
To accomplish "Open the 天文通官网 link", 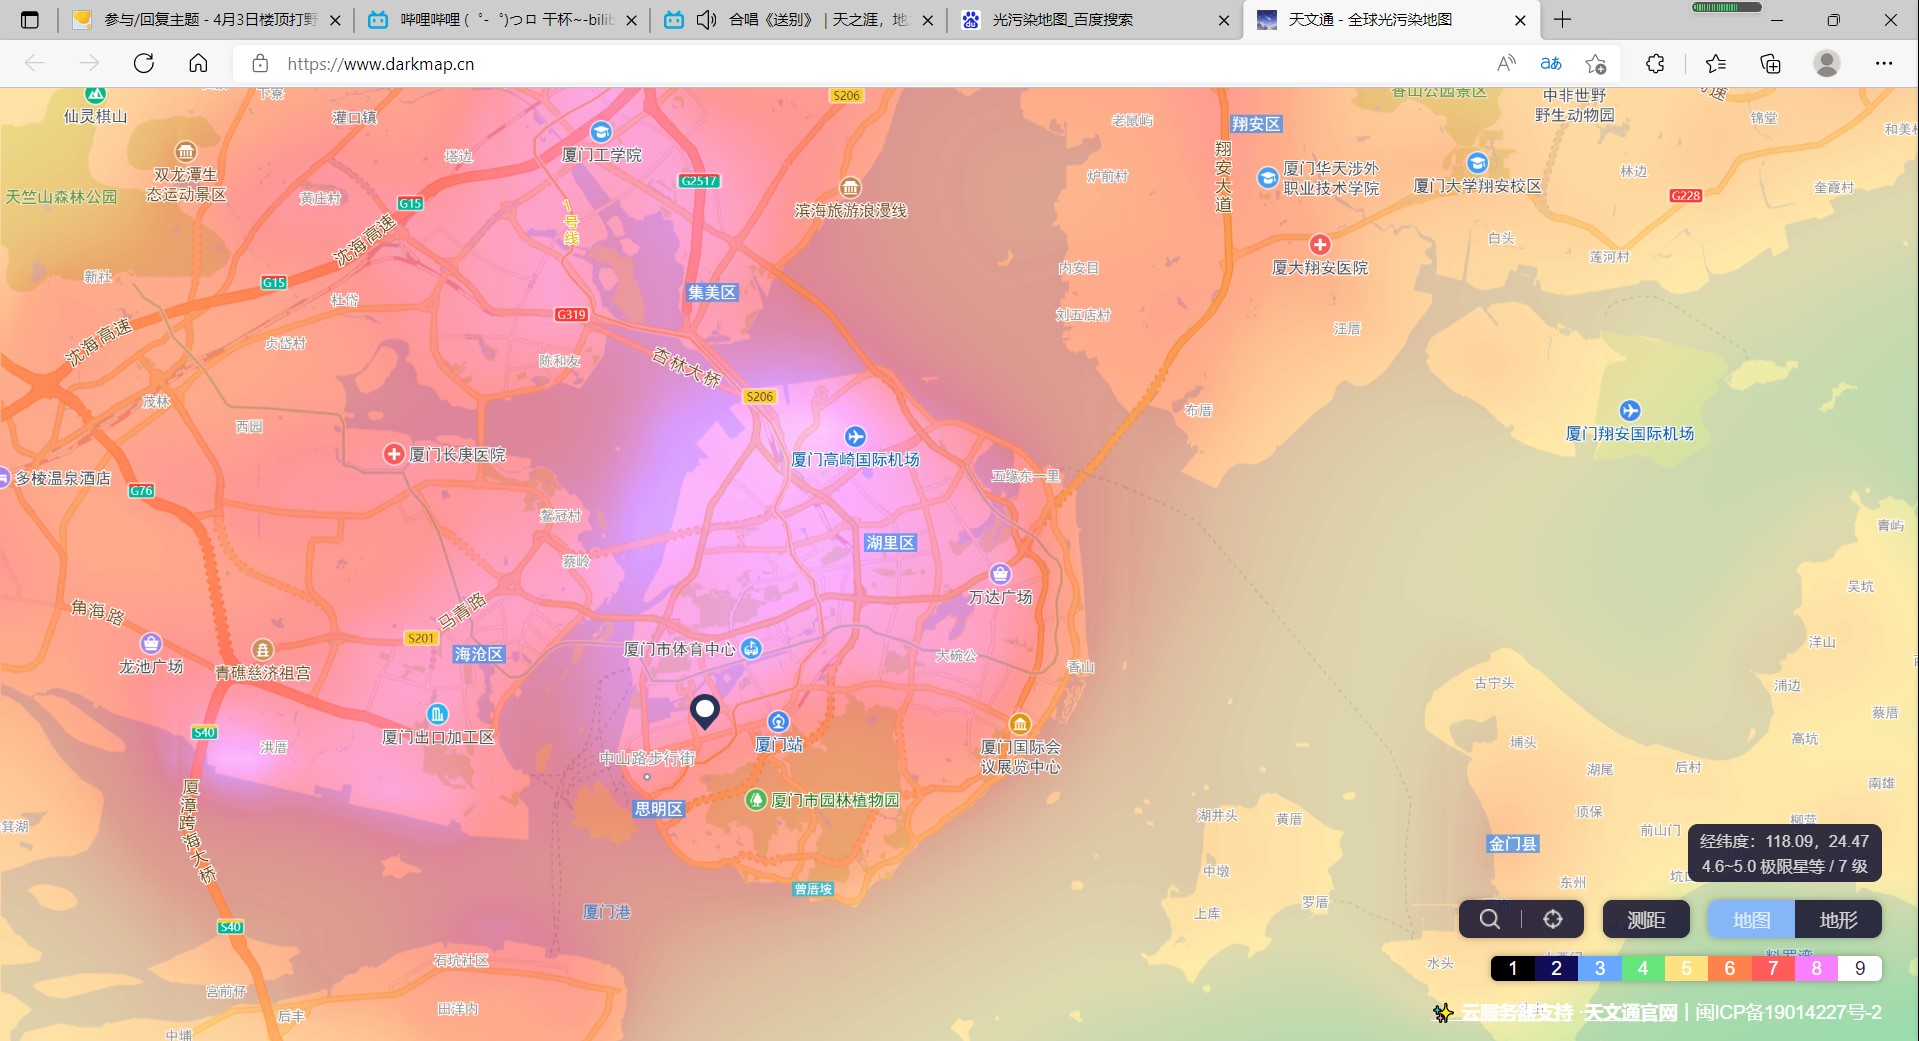I will pyautogui.click(x=1630, y=1012).
